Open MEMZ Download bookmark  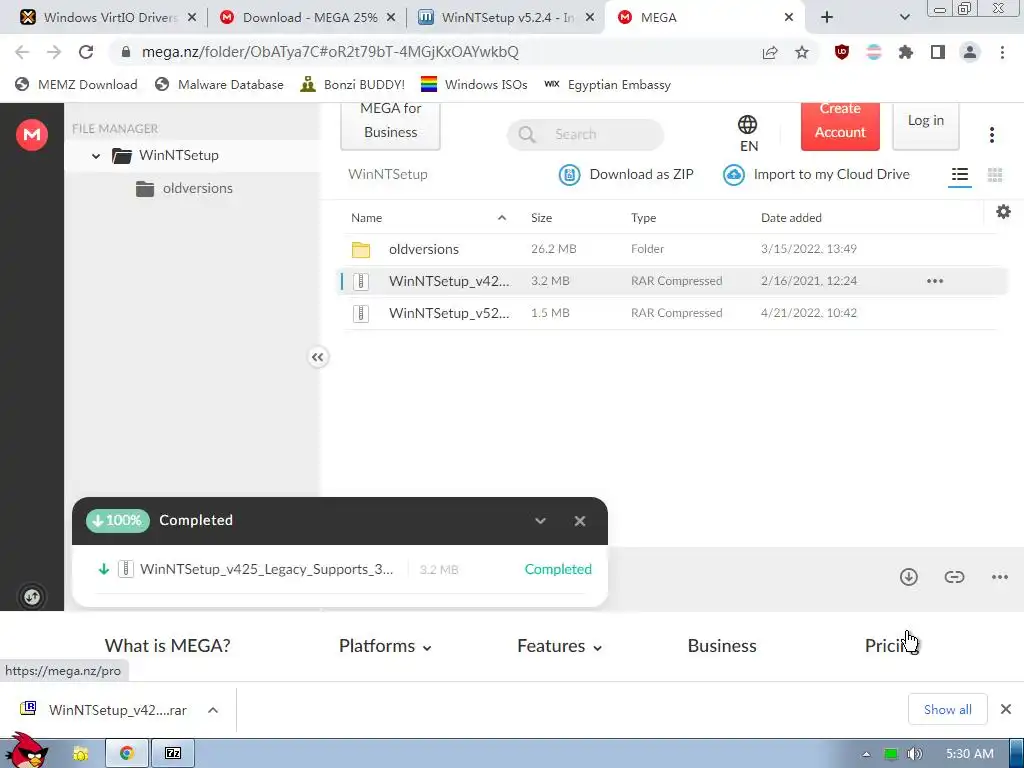(x=76, y=85)
